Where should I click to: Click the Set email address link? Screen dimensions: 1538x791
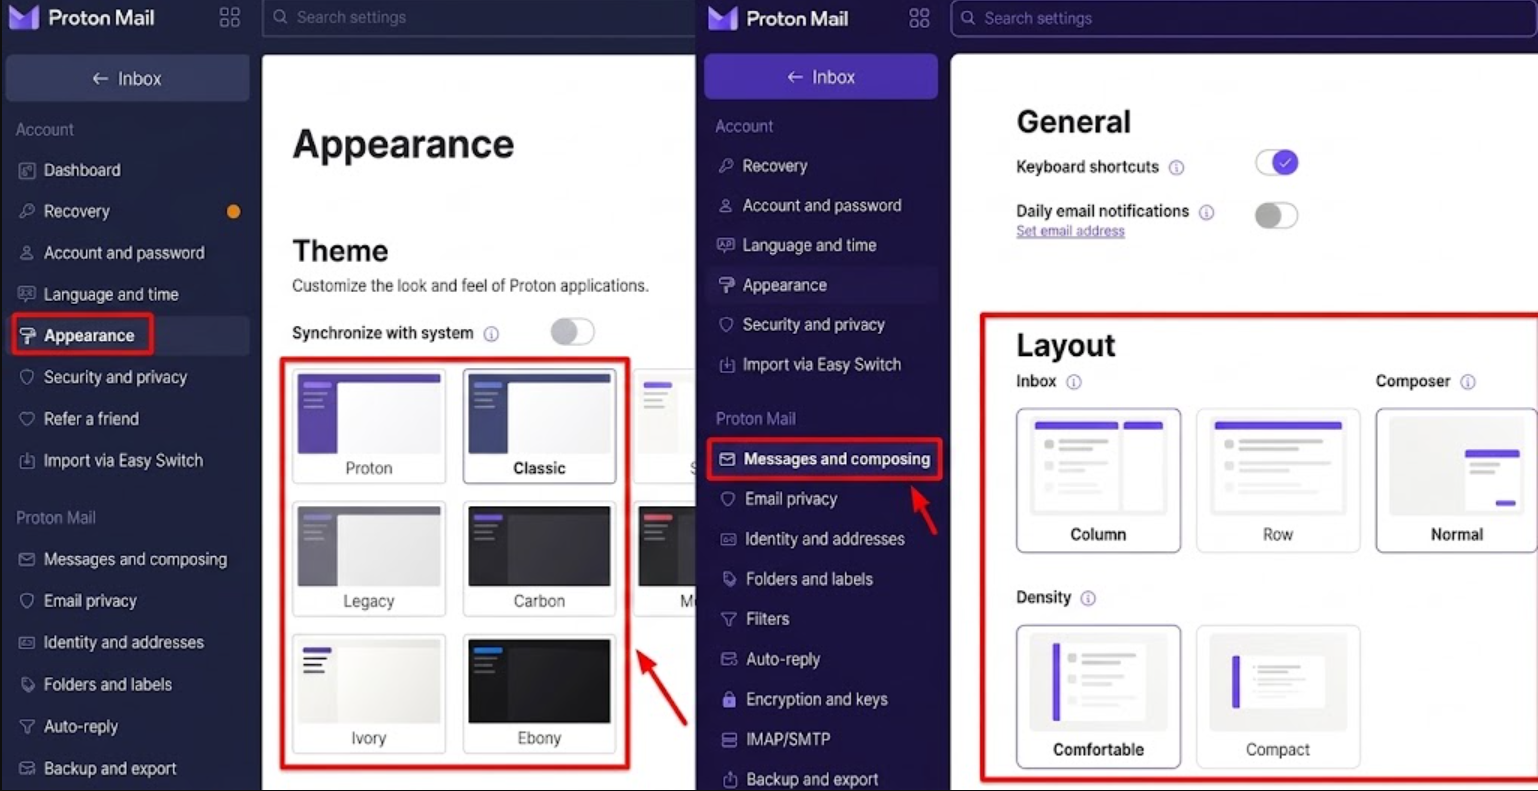pyautogui.click(x=1070, y=231)
